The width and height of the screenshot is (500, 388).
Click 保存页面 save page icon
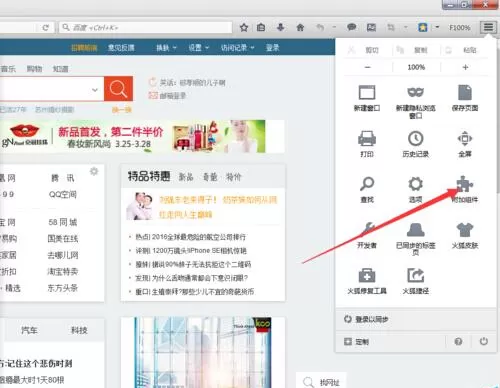click(x=465, y=98)
